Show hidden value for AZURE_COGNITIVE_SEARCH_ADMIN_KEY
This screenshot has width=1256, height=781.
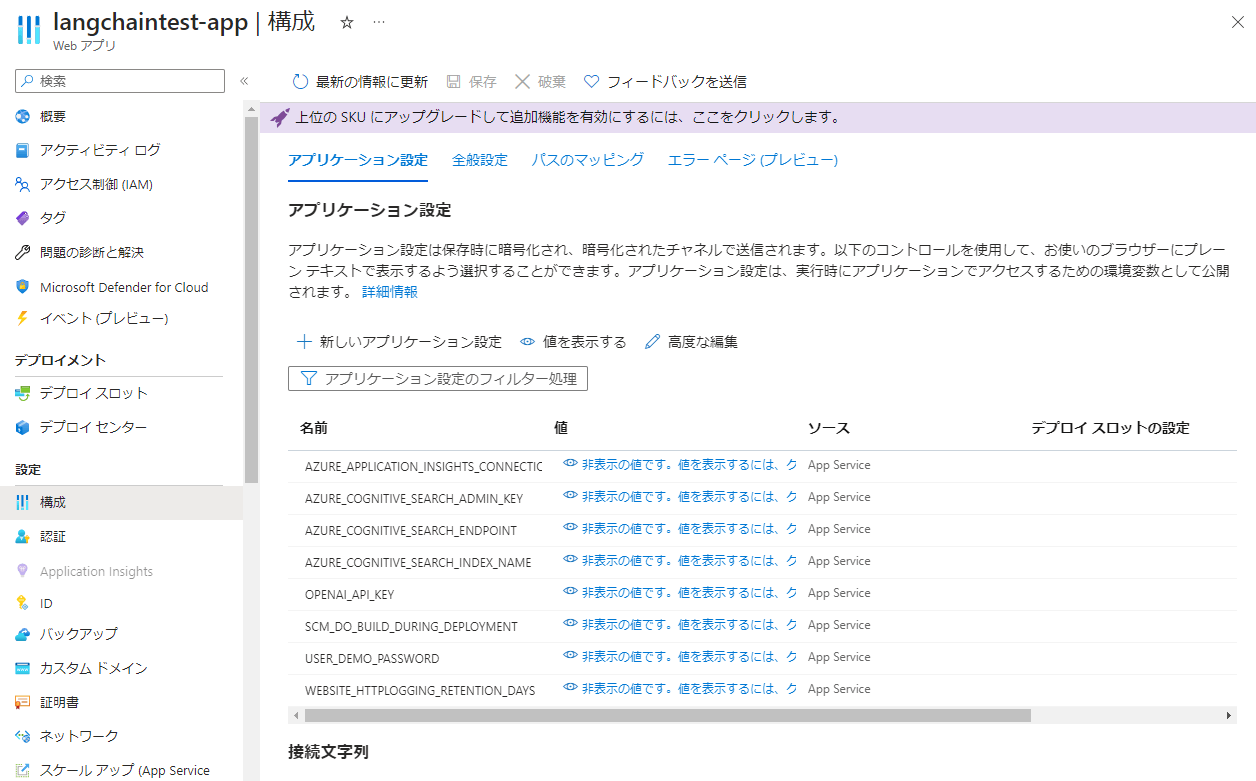pyautogui.click(x=680, y=496)
